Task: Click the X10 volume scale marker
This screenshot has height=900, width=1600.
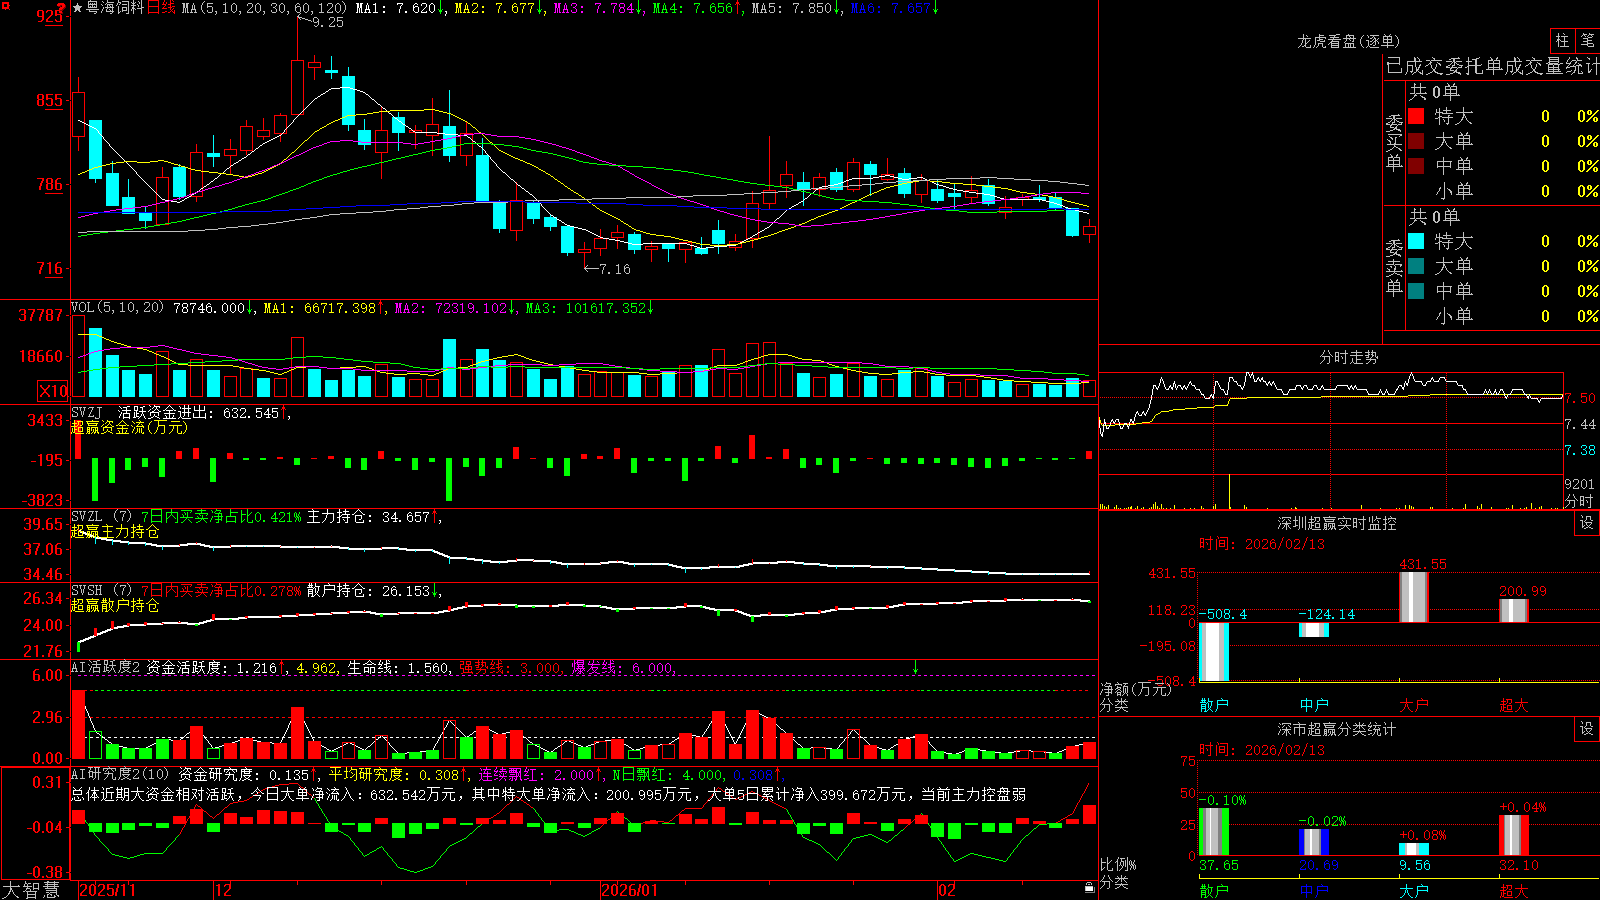Action: click(x=53, y=391)
